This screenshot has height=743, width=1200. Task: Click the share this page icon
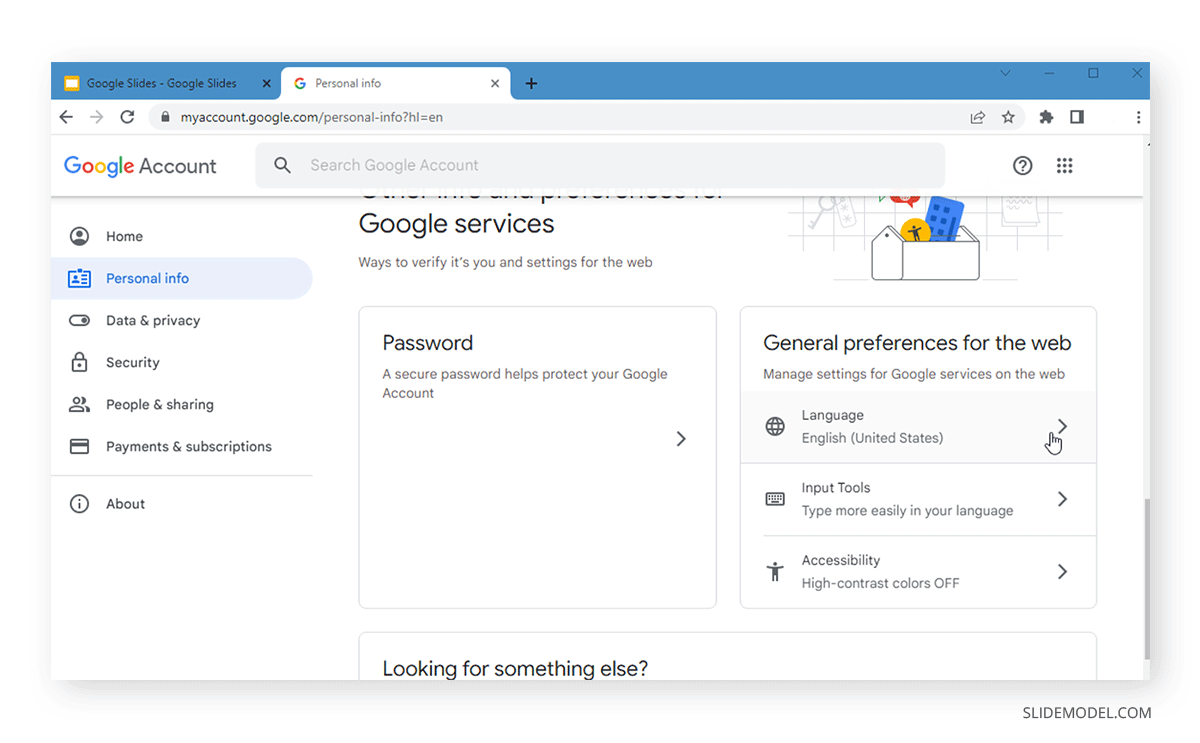tap(978, 117)
